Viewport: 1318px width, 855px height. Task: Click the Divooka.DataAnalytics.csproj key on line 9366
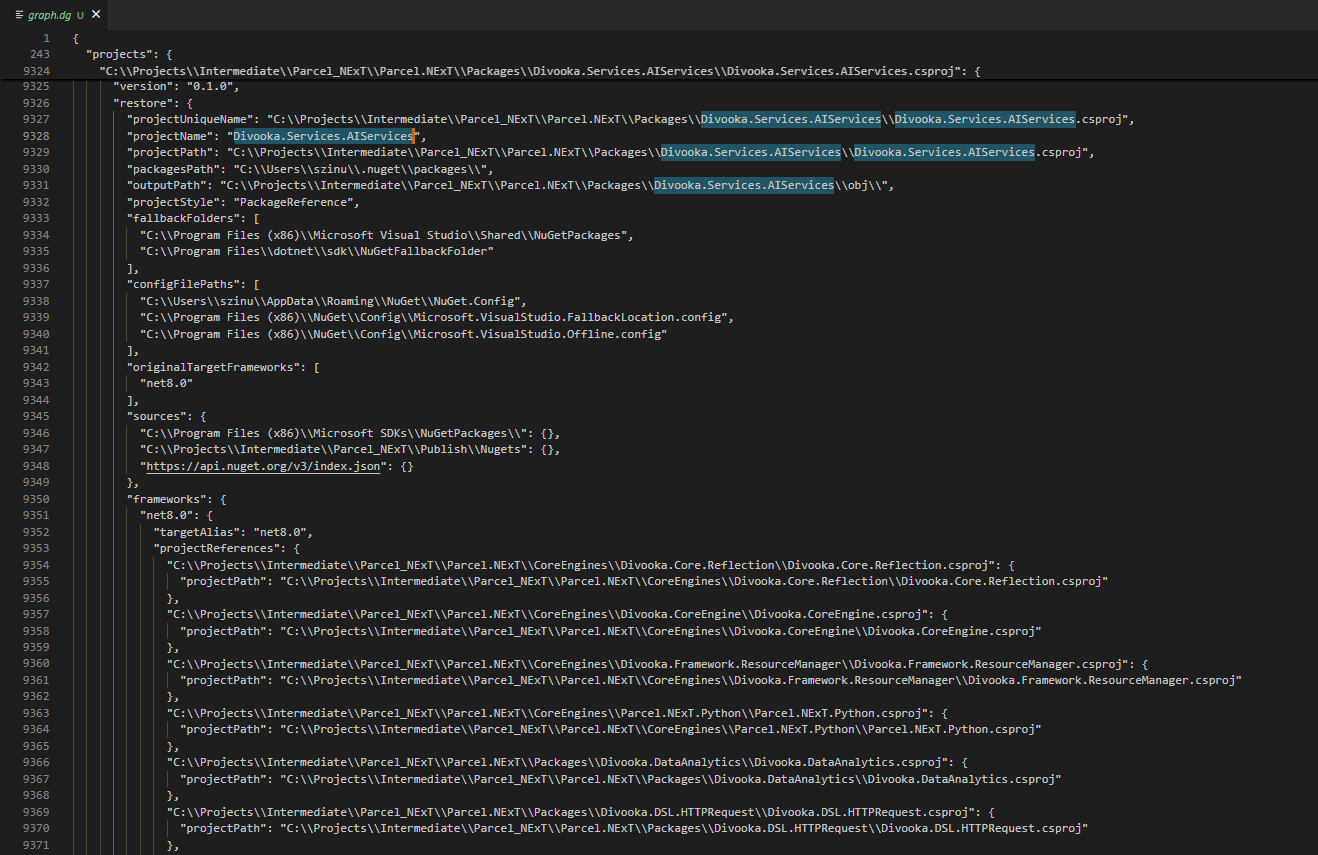pos(557,761)
